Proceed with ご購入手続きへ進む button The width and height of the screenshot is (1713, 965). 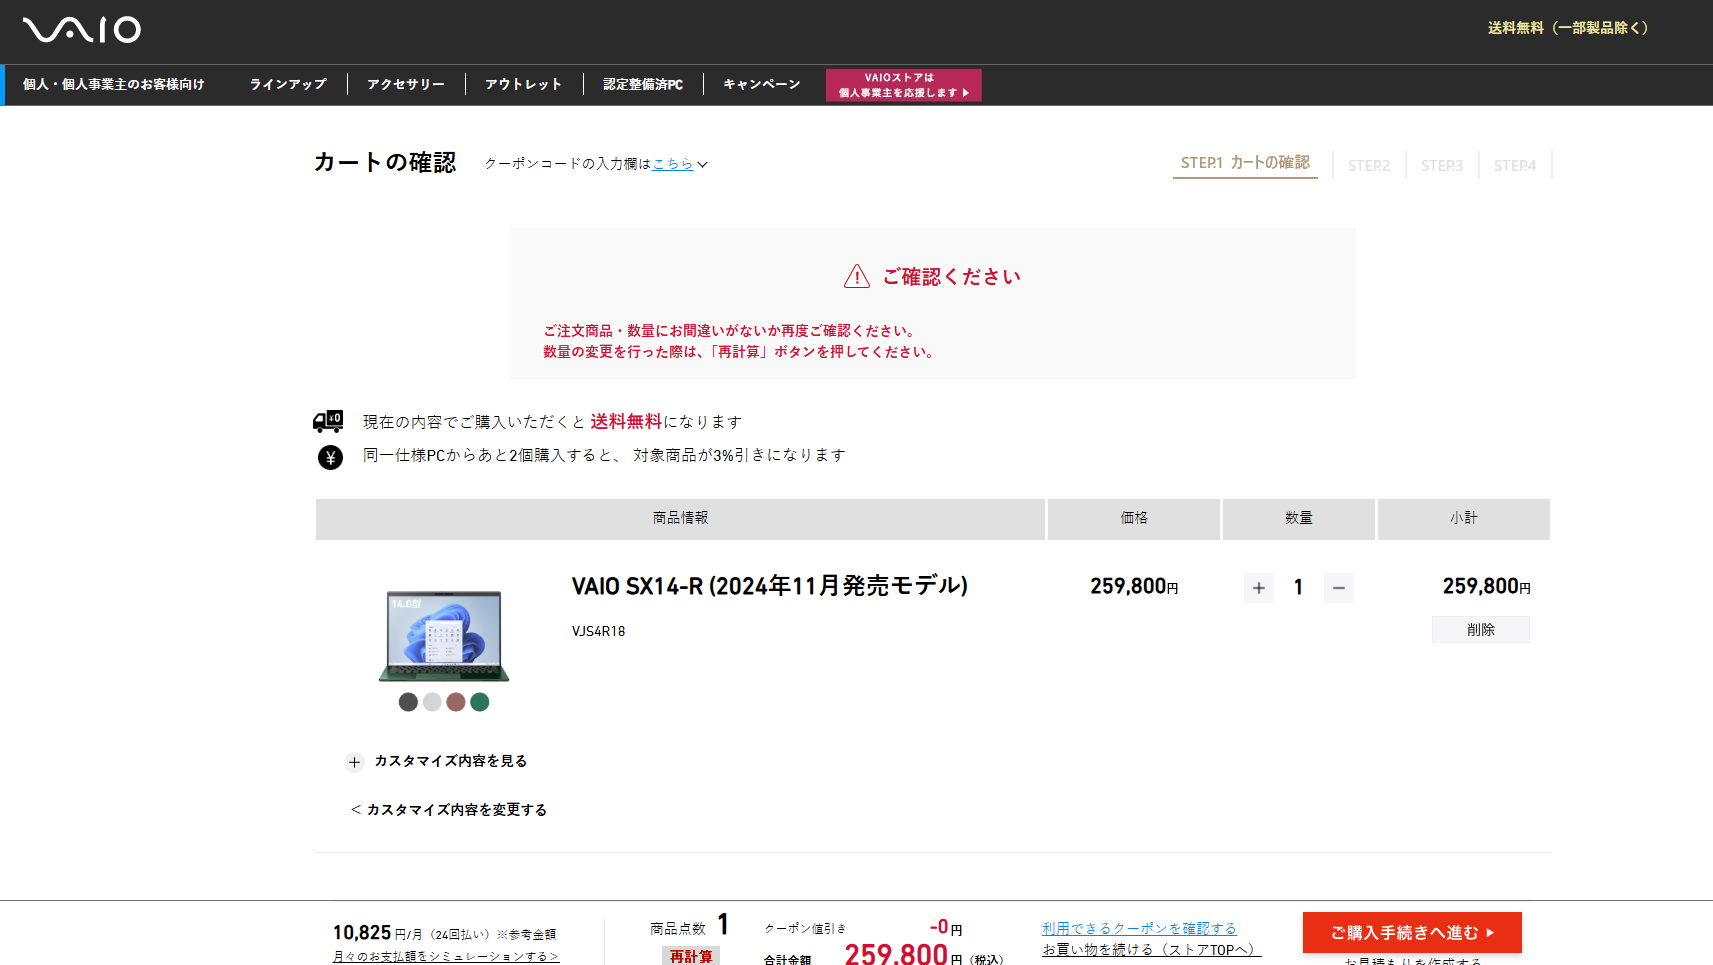[x=1411, y=932]
